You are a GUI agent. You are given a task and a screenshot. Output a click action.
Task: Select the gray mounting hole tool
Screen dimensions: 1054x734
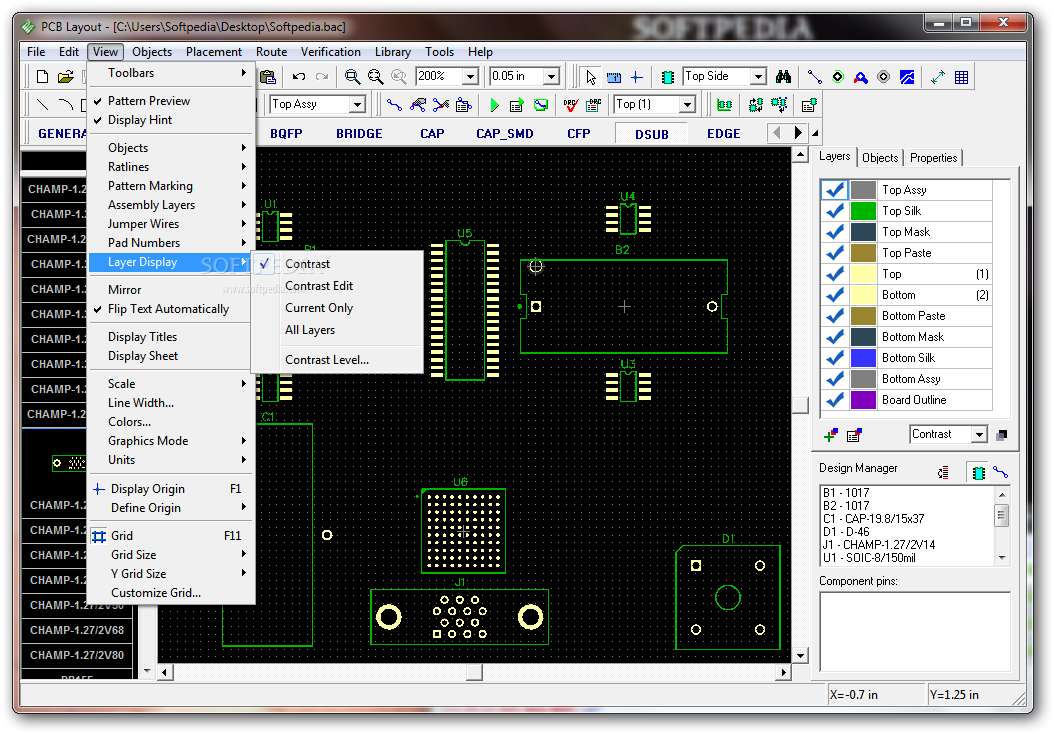coord(884,77)
